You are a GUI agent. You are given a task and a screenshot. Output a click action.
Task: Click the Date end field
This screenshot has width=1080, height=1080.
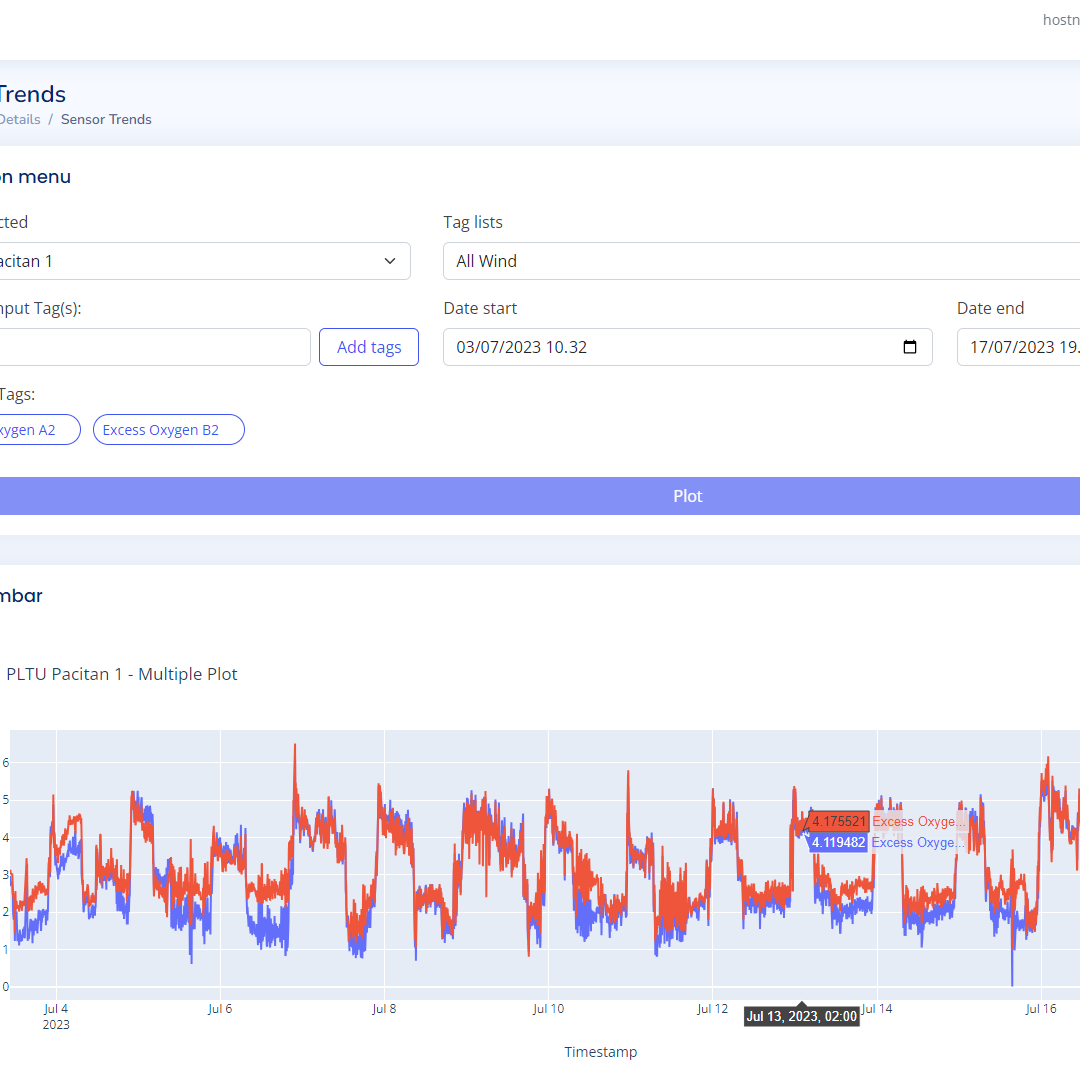1017,347
